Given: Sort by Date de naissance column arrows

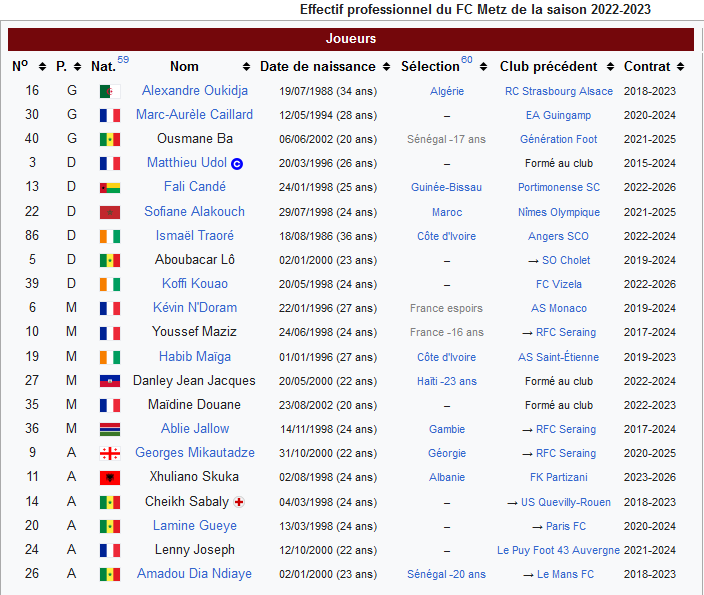Looking at the screenshot, I should (387, 67).
